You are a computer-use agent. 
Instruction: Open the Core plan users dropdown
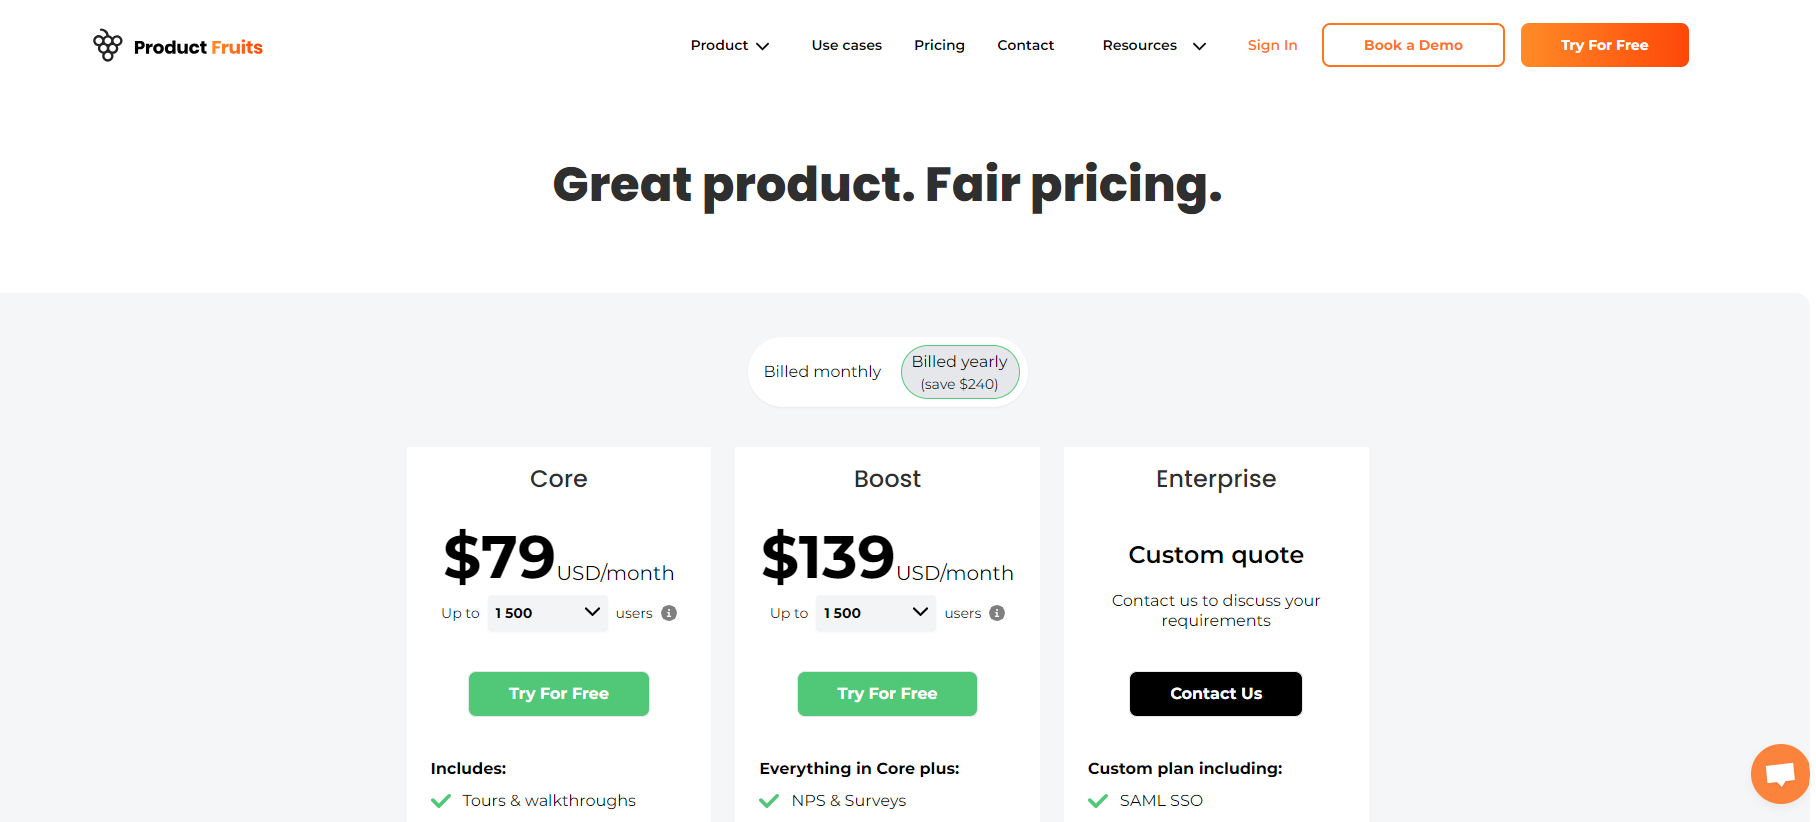[x=547, y=613]
